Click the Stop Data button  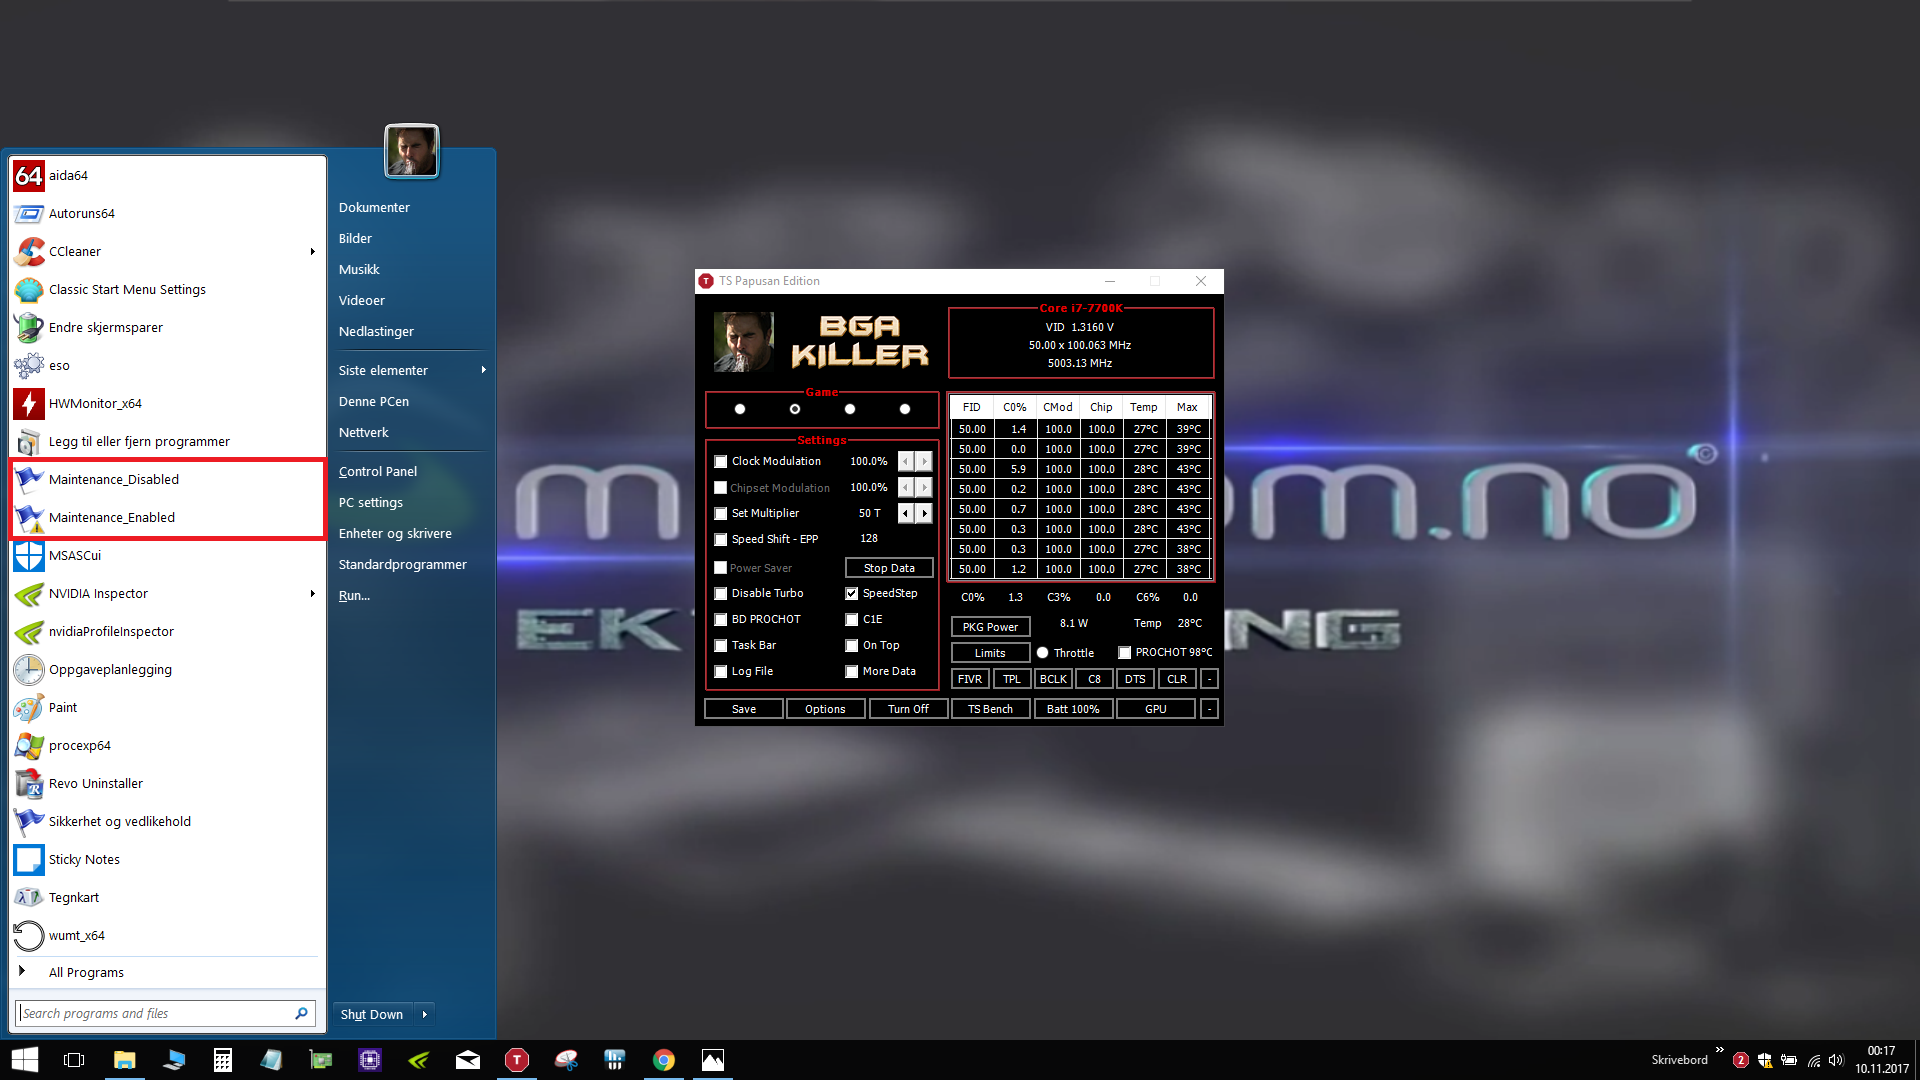click(889, 568)
